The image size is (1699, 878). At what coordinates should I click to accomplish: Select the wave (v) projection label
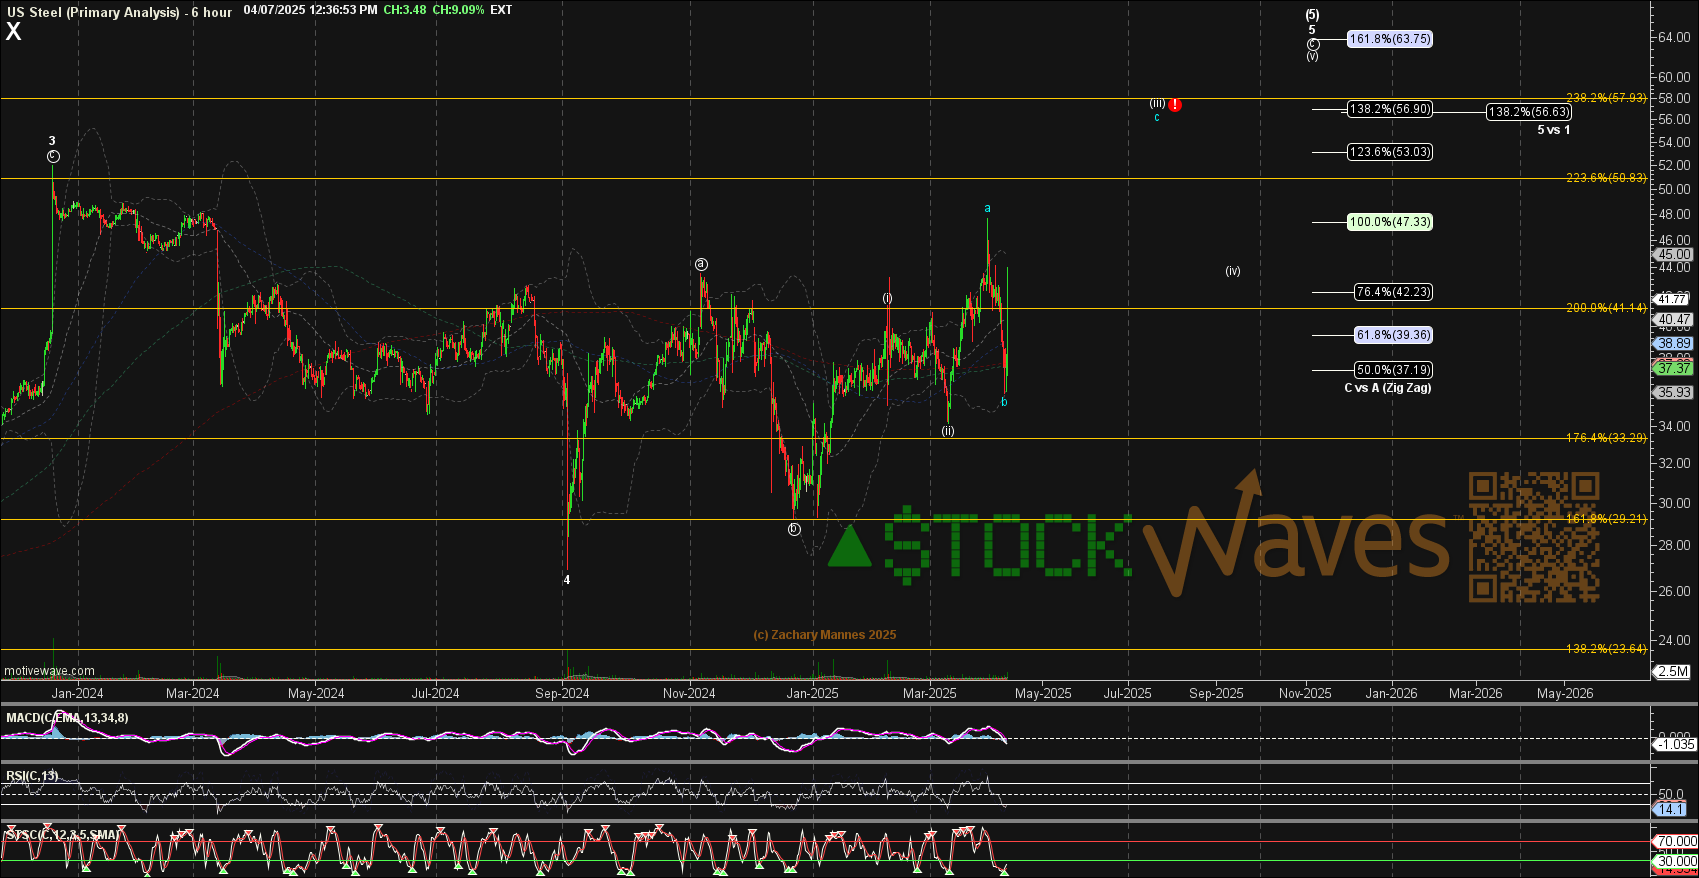pos(1312,56)
